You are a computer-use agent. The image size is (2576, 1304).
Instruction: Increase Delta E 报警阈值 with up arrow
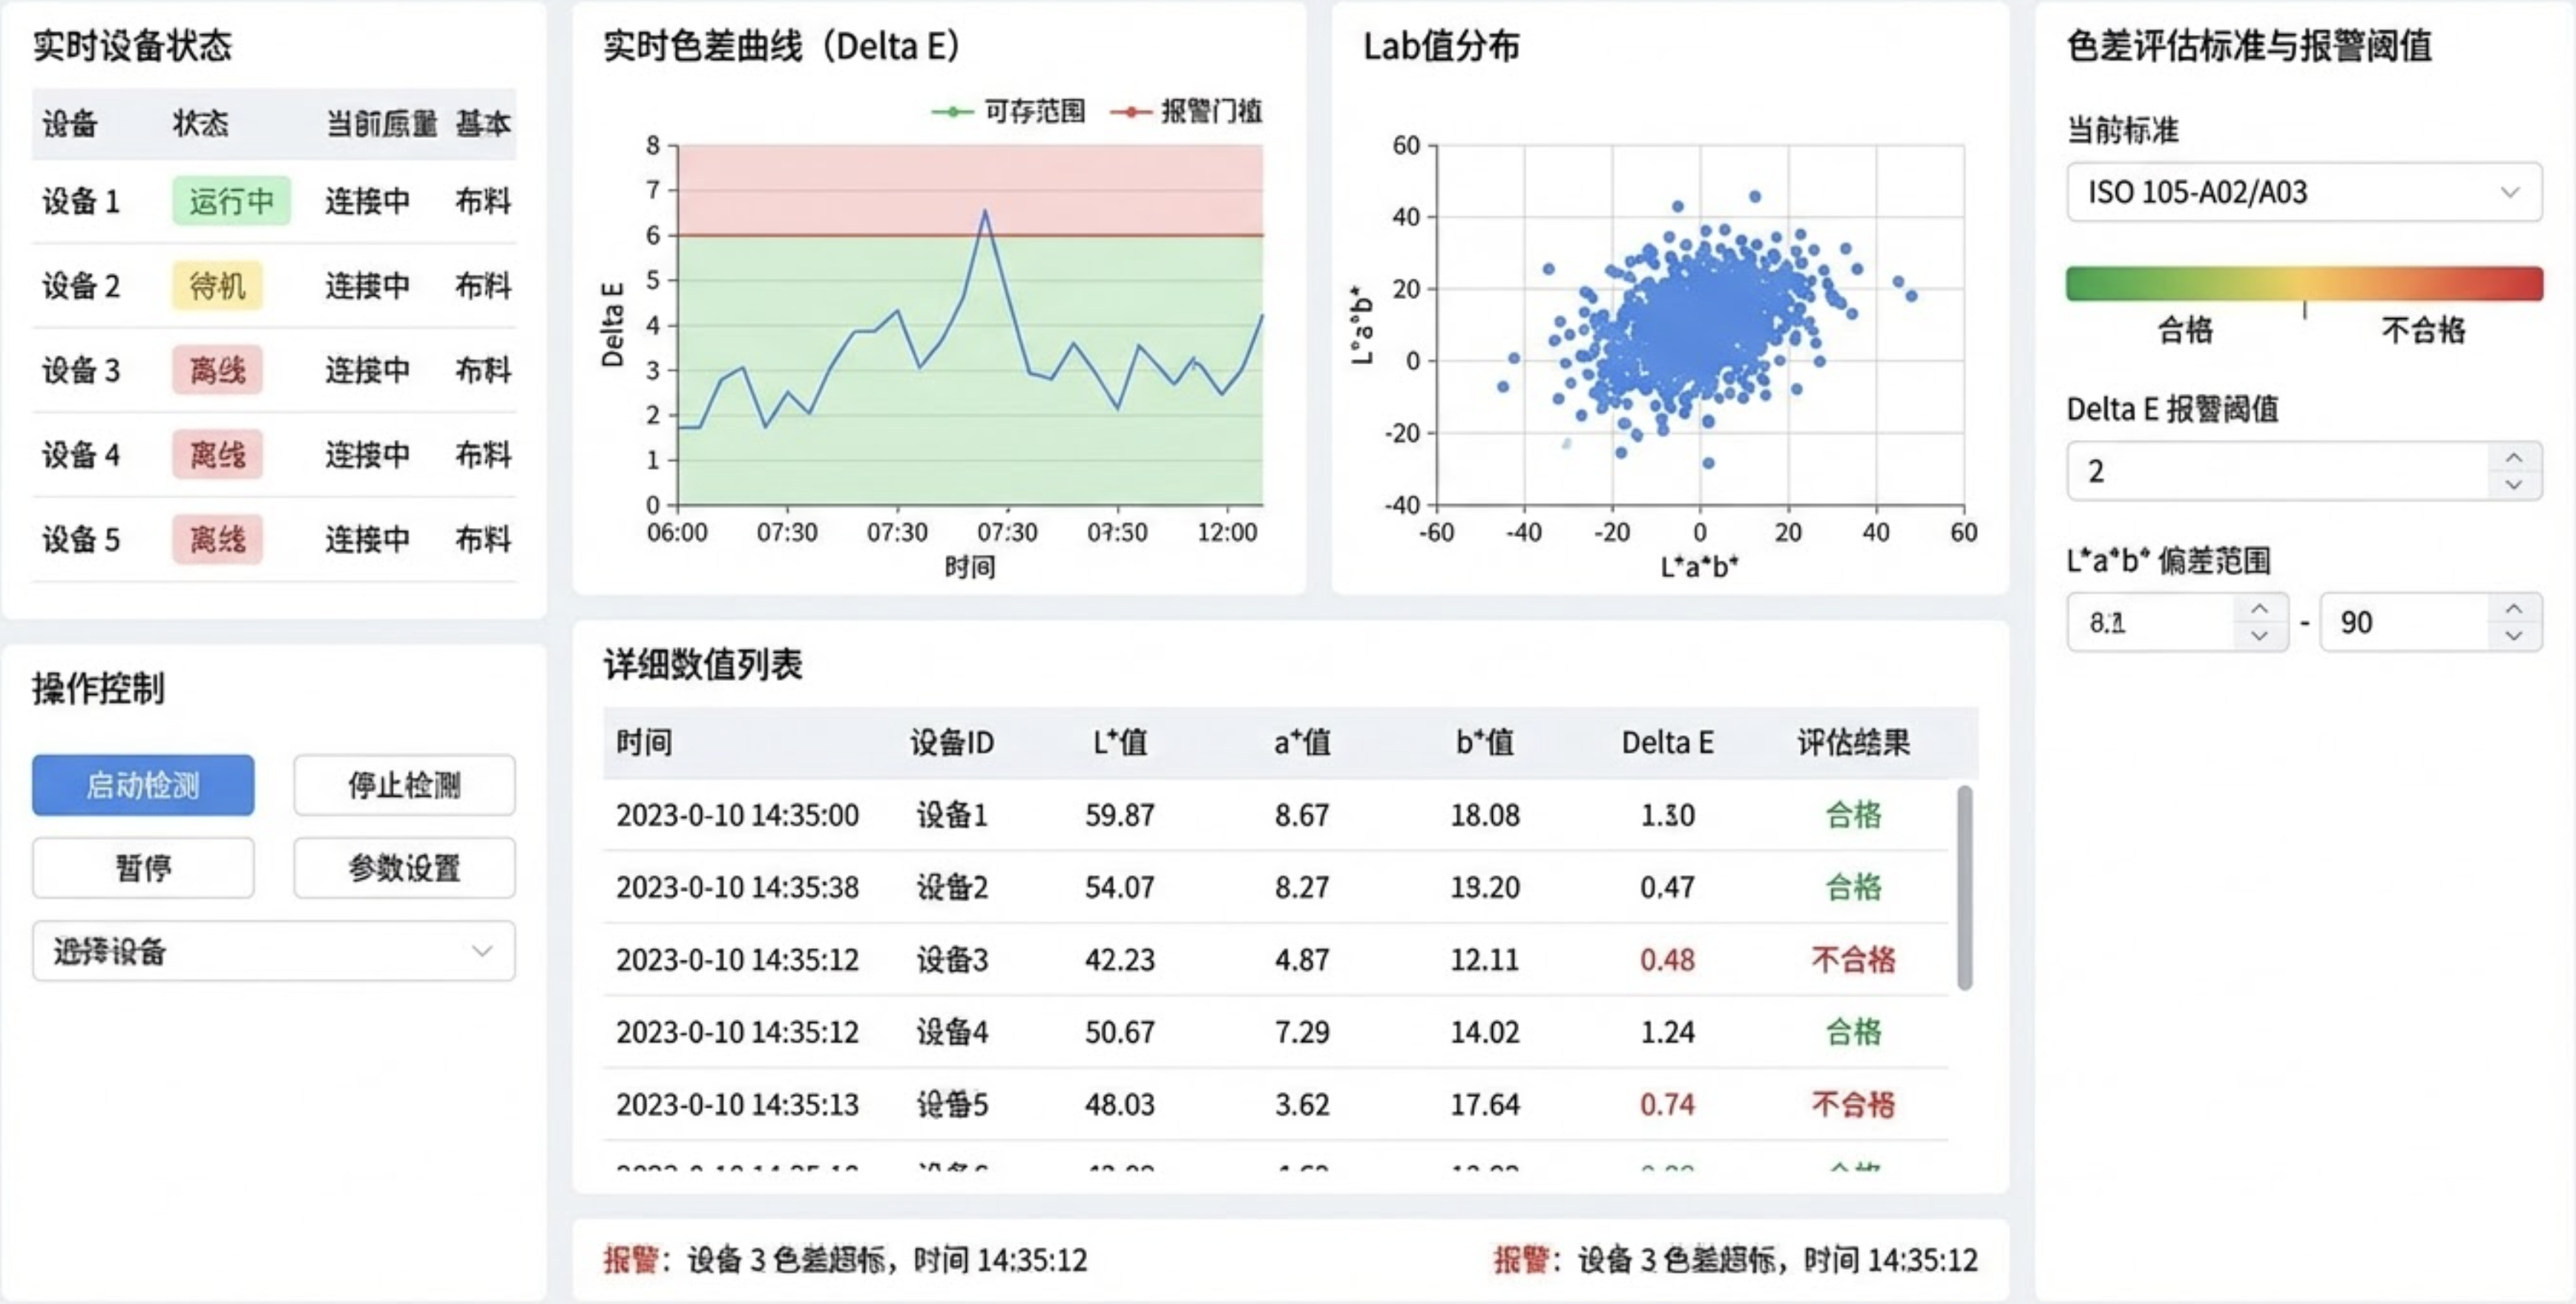2514,457
